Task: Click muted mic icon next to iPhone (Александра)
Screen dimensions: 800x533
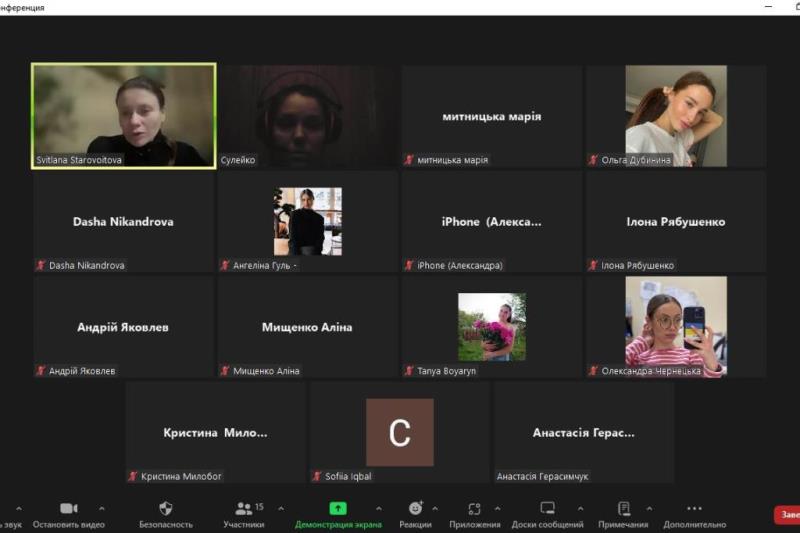Action: point(409,265)
